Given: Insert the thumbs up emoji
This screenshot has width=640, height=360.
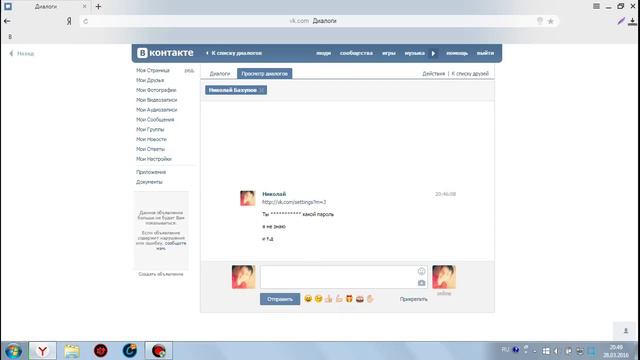Looking at the screenshot, I should coord(329,299).
